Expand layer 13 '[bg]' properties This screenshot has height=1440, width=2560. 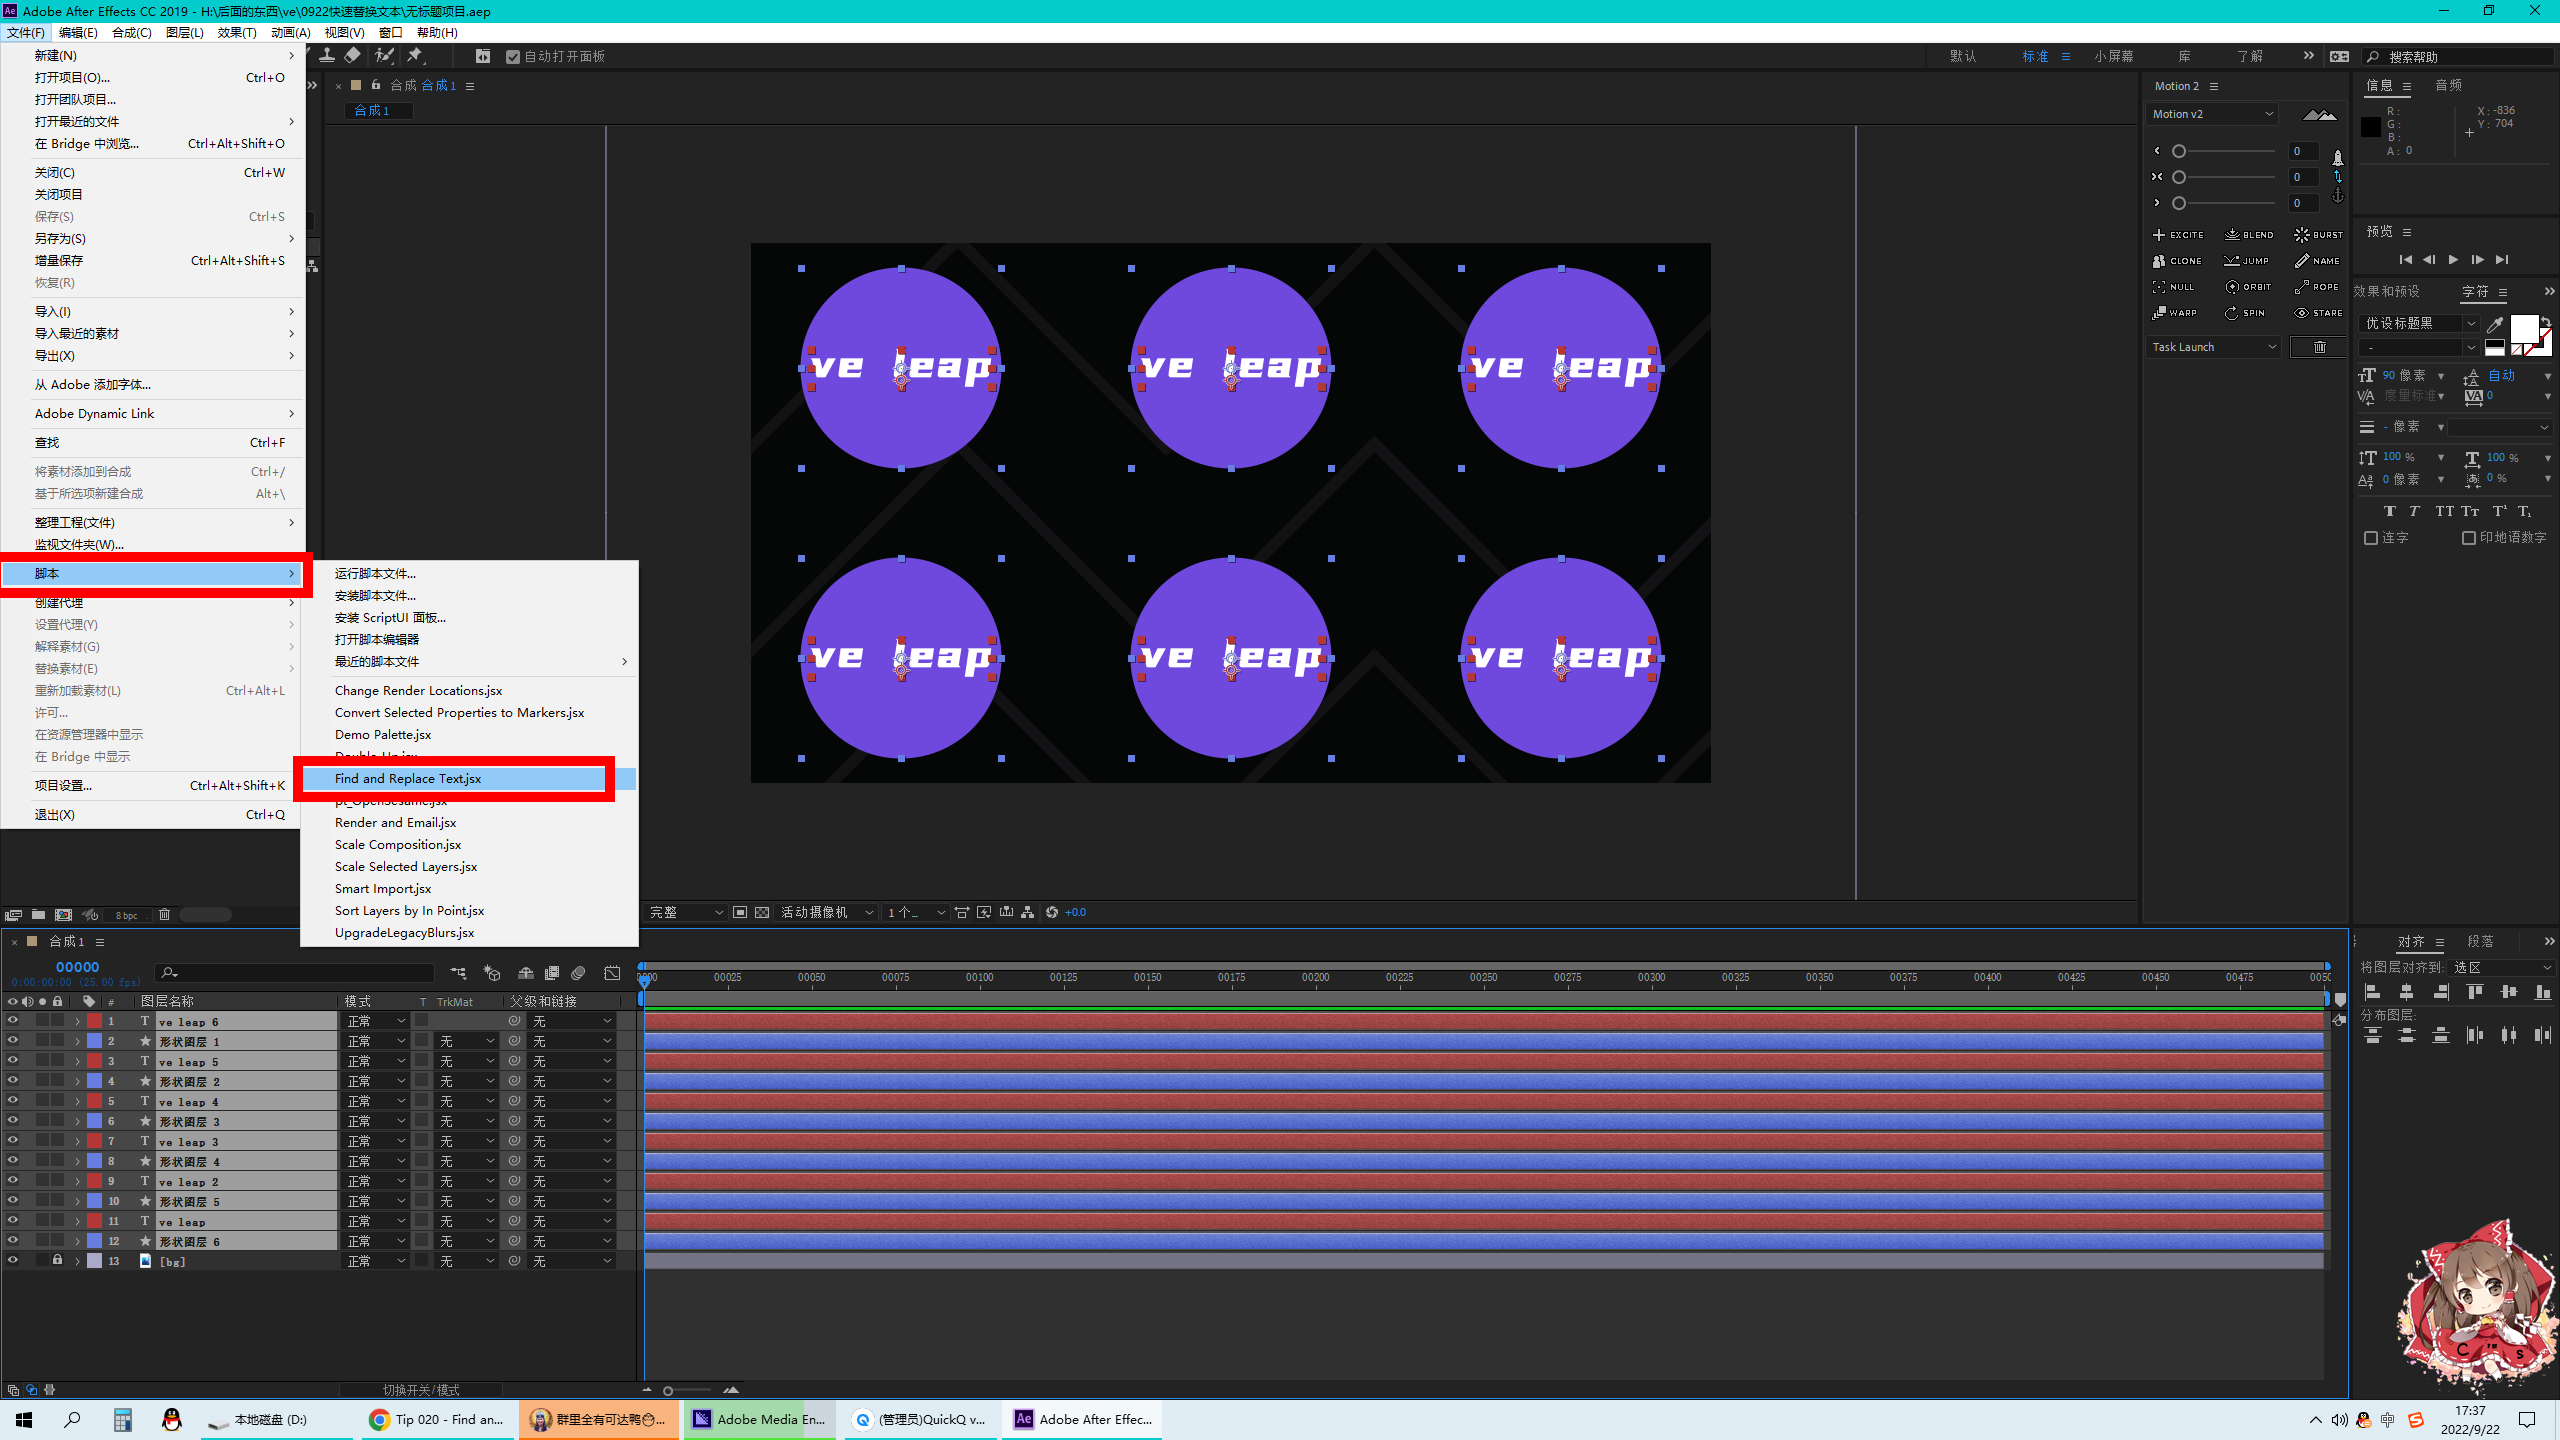click(77, 1261)
